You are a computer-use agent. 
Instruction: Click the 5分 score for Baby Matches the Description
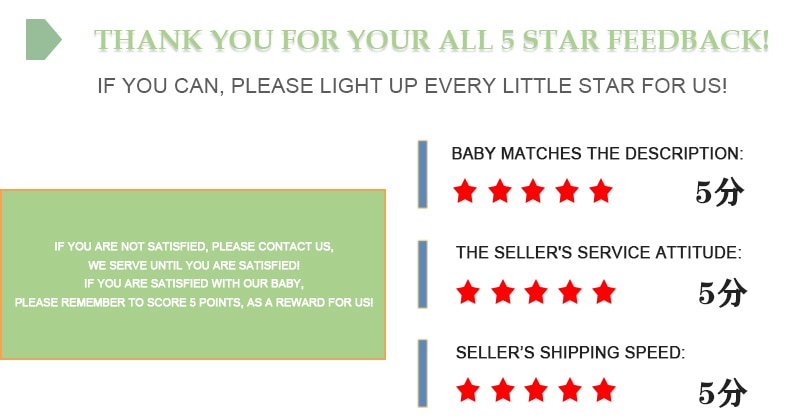tap(719, 192)
